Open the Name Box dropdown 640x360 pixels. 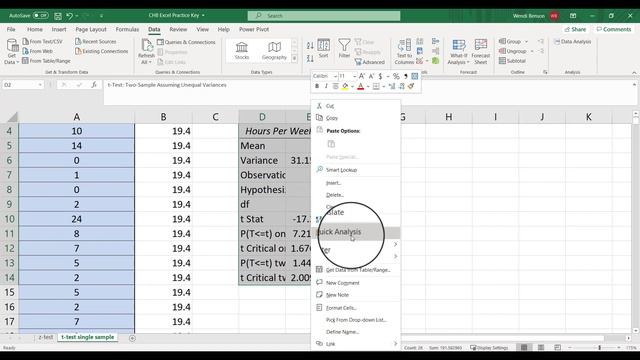tap(40, 85)
